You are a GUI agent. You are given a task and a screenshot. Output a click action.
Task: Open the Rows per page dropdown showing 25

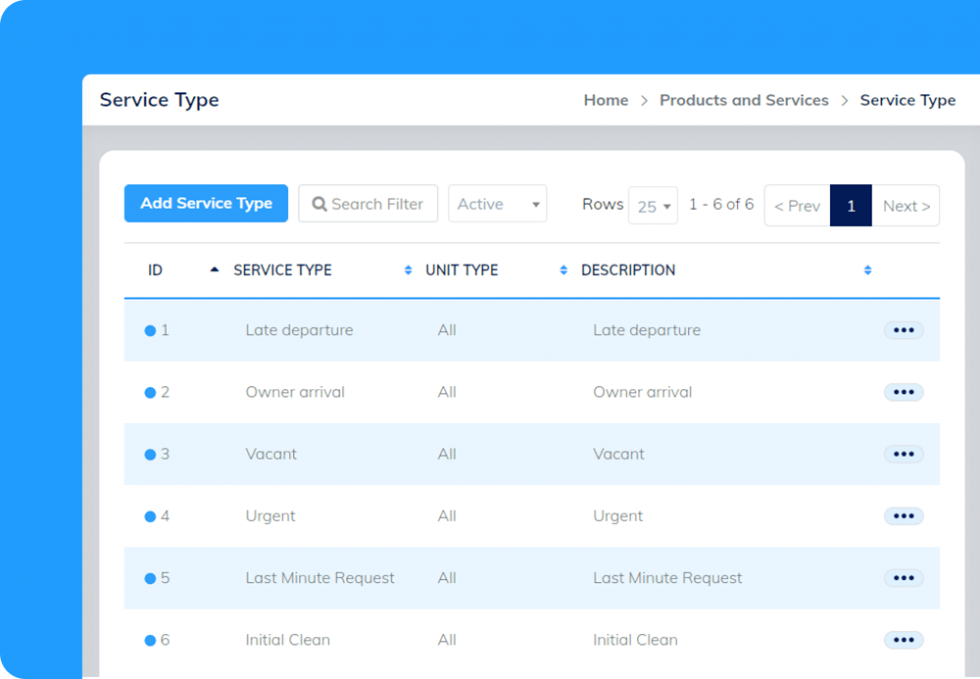click(x=653, y=205)
